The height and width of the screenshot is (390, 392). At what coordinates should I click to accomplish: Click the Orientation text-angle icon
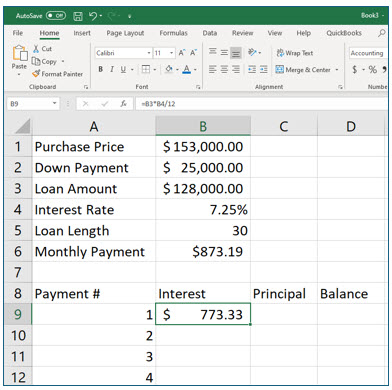coord(253,52)
